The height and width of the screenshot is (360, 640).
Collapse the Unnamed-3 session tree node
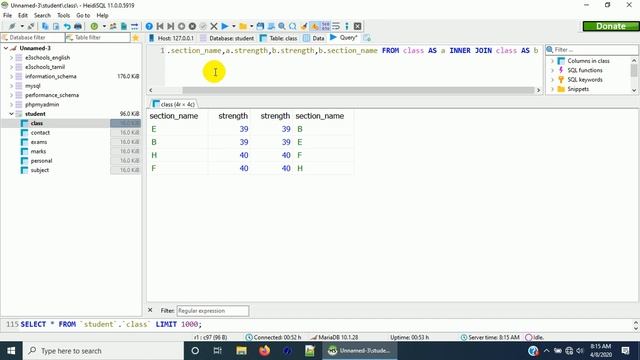click(6, 48)
